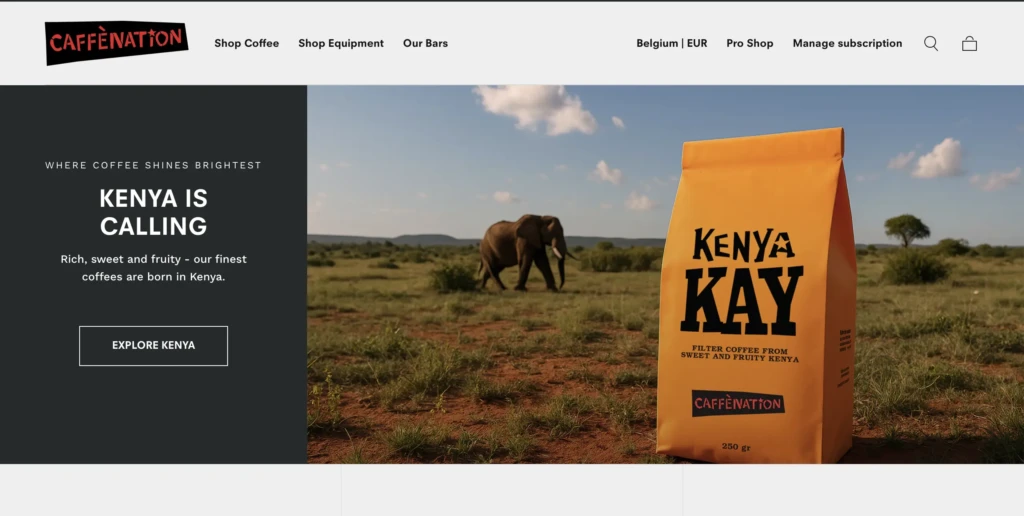
Task: Click the 'Rich, sweet and fruity' description text
Action: [153, 268]
